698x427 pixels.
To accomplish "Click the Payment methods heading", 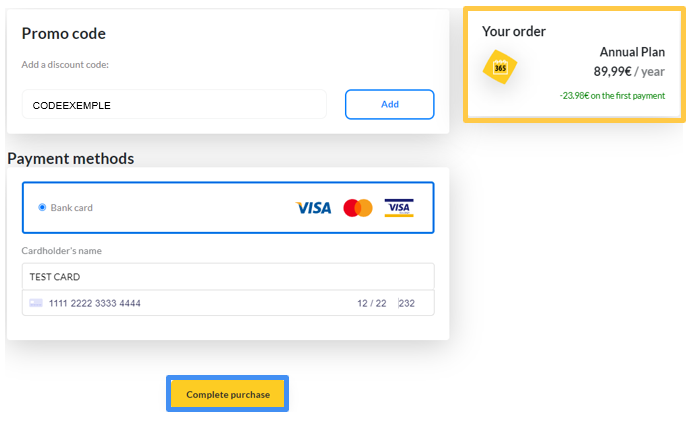I will 71,159.
